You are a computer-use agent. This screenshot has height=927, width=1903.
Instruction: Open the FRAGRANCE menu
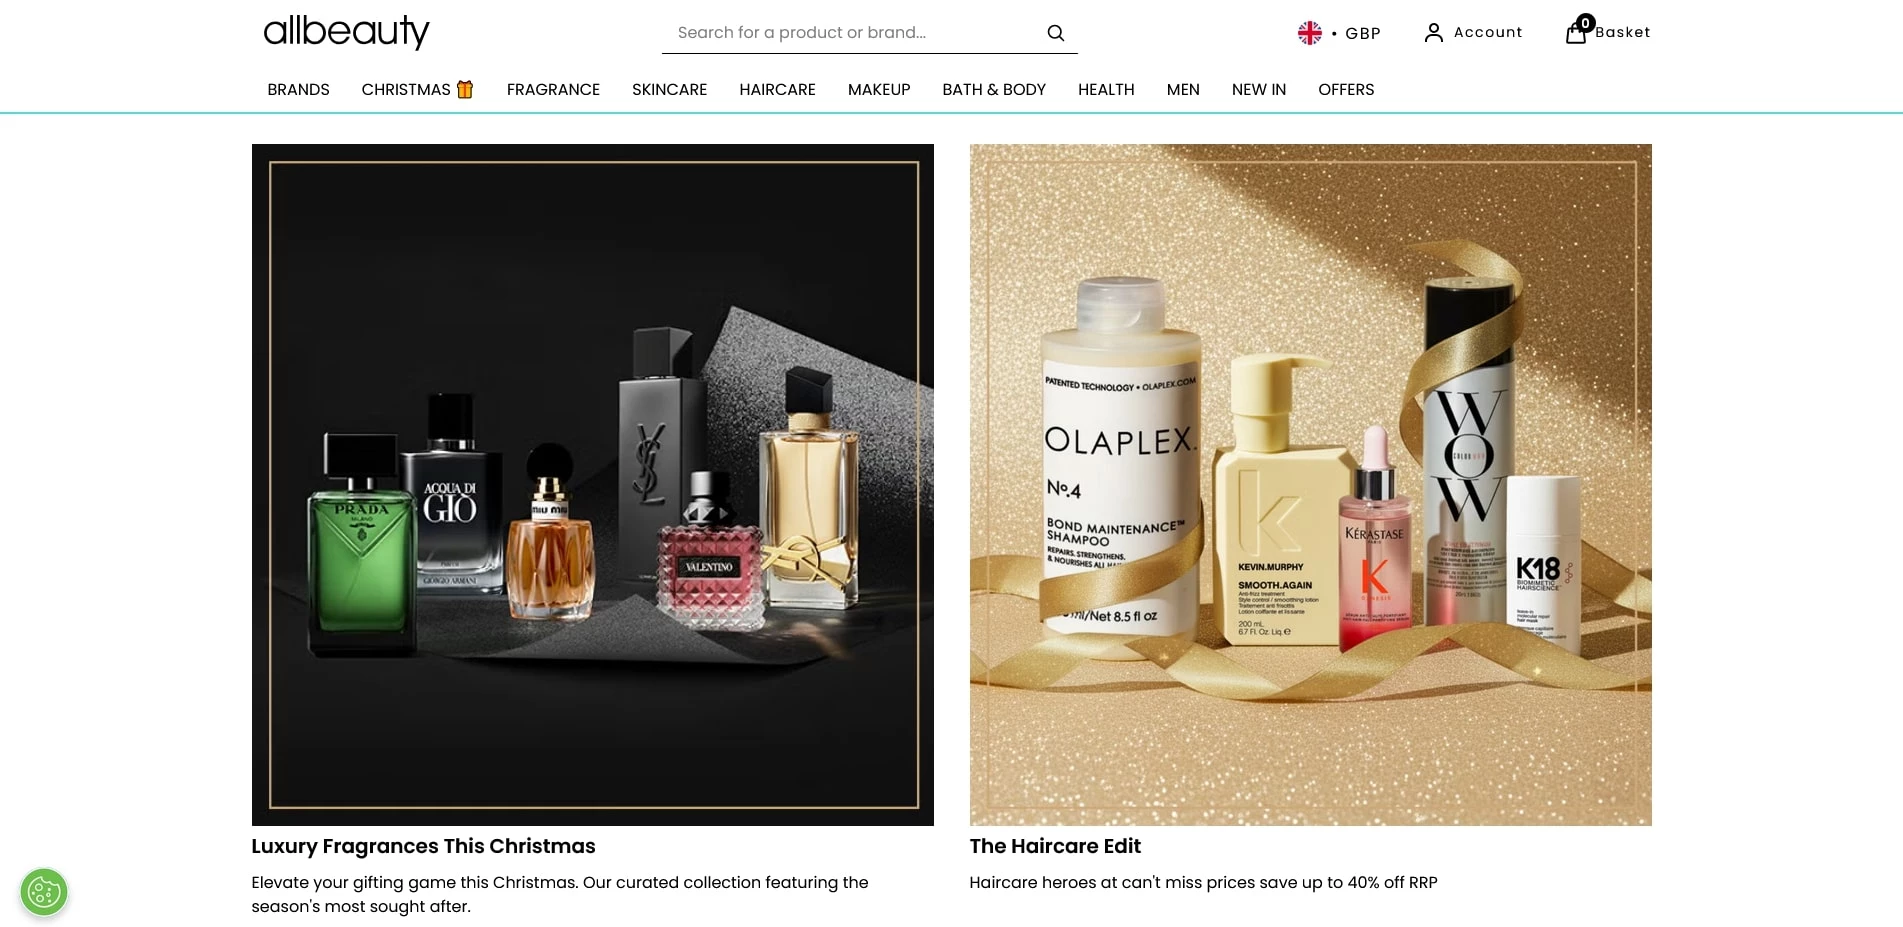(553, 90)
